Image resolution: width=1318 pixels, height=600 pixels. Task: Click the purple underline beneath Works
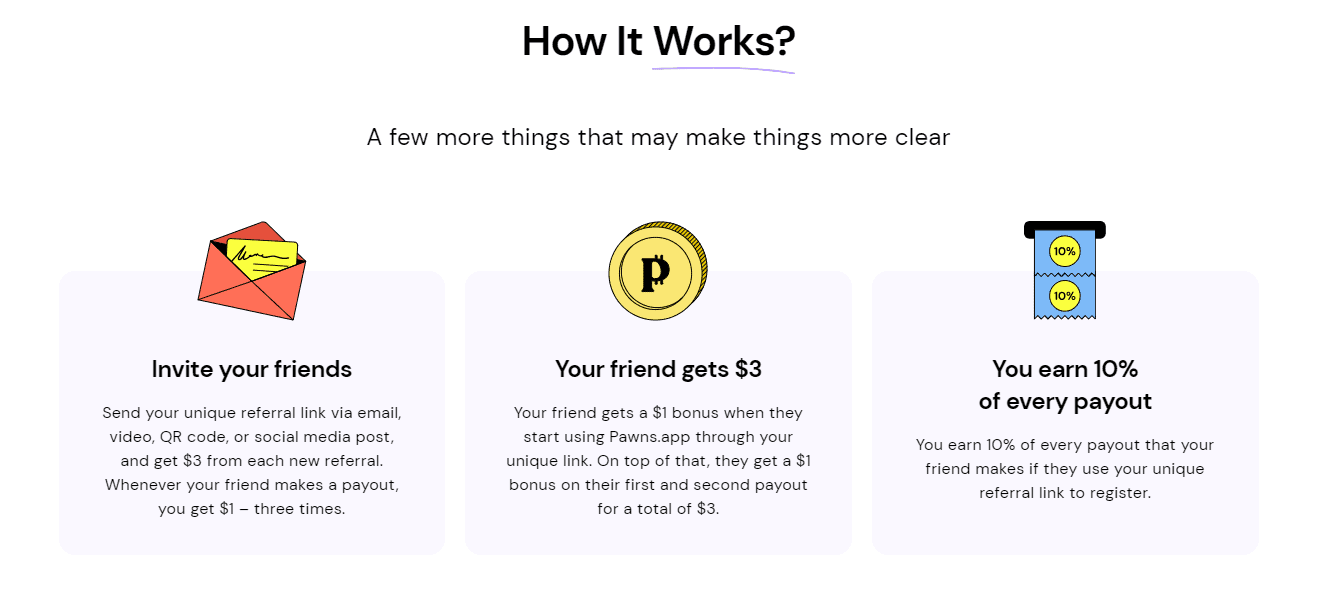point(723,70)
